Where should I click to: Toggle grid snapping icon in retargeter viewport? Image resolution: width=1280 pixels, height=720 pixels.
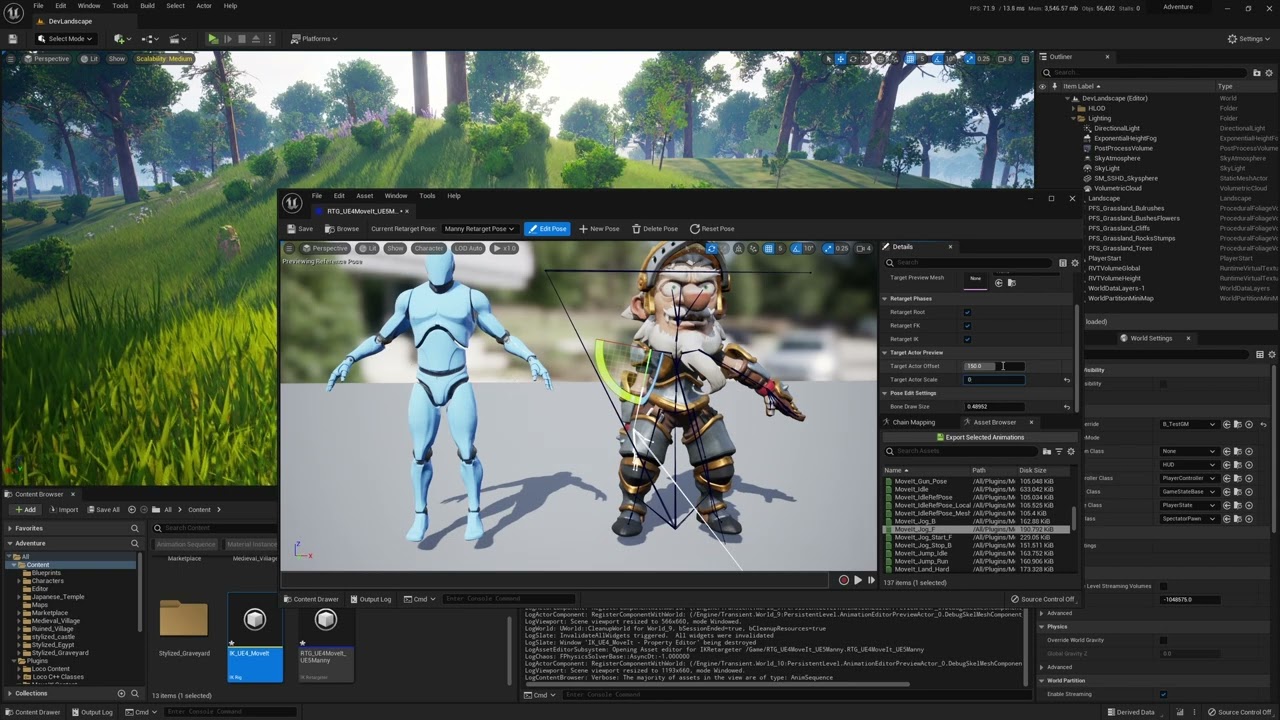coord(767,248)
